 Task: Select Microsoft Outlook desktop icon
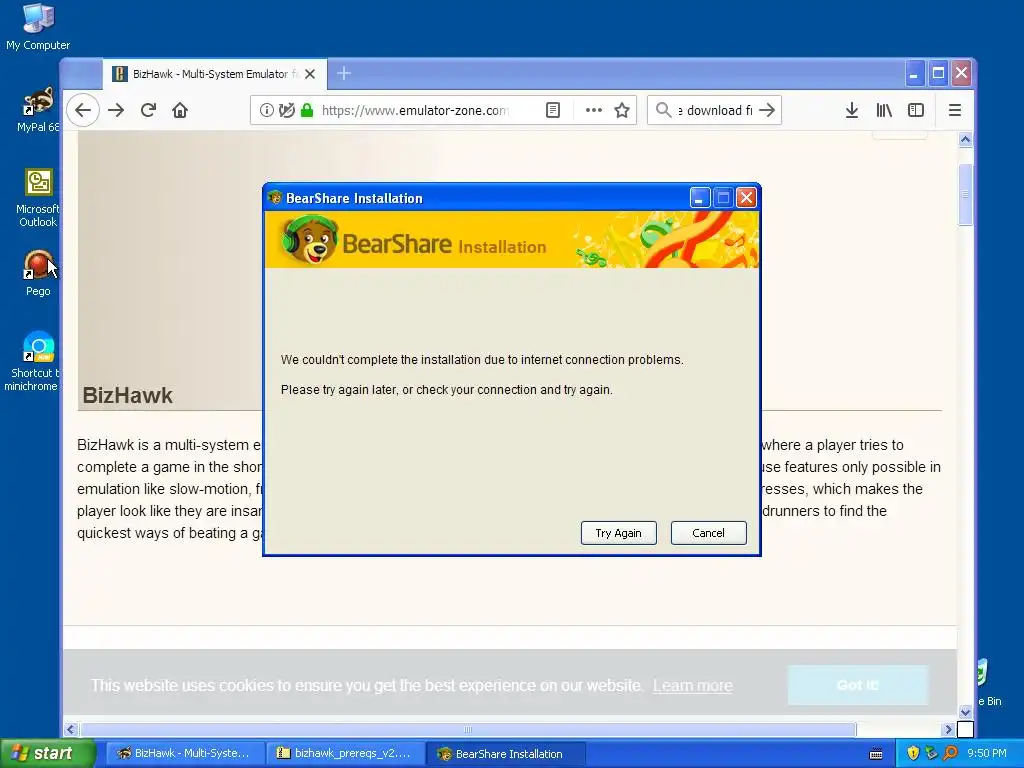(x=38, y=198)
